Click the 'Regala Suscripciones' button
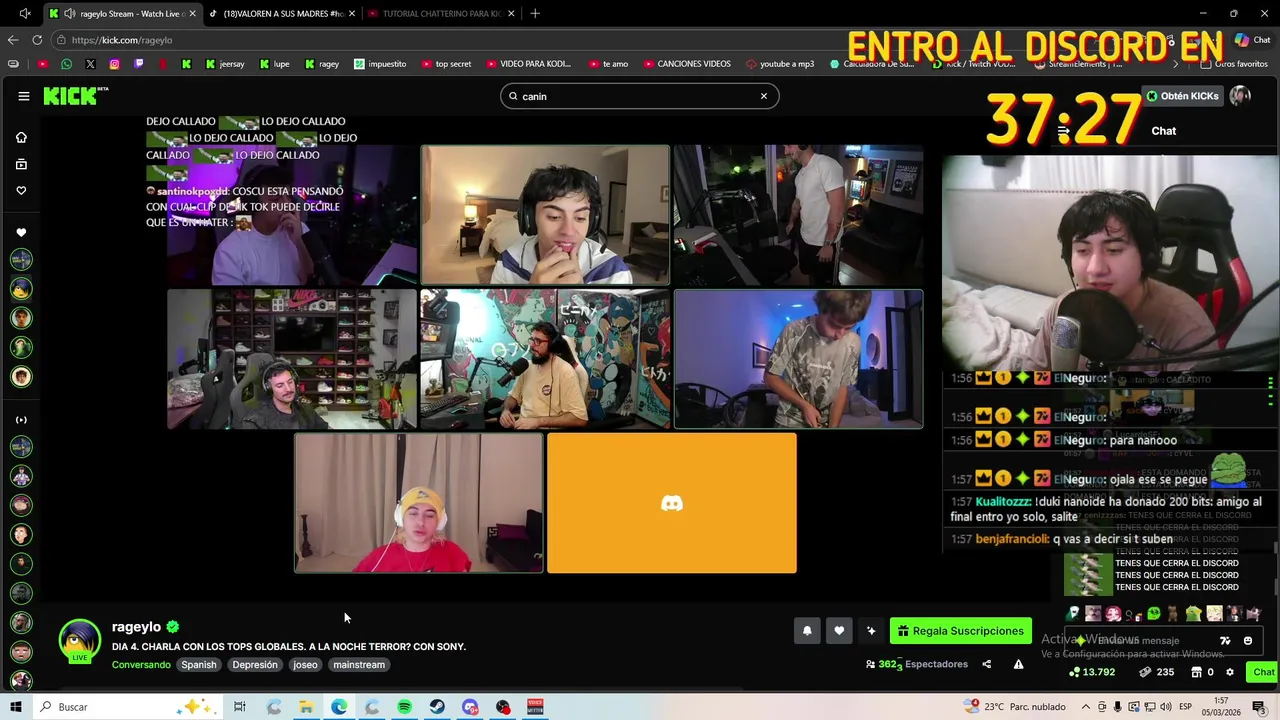 tap(961, 631)
